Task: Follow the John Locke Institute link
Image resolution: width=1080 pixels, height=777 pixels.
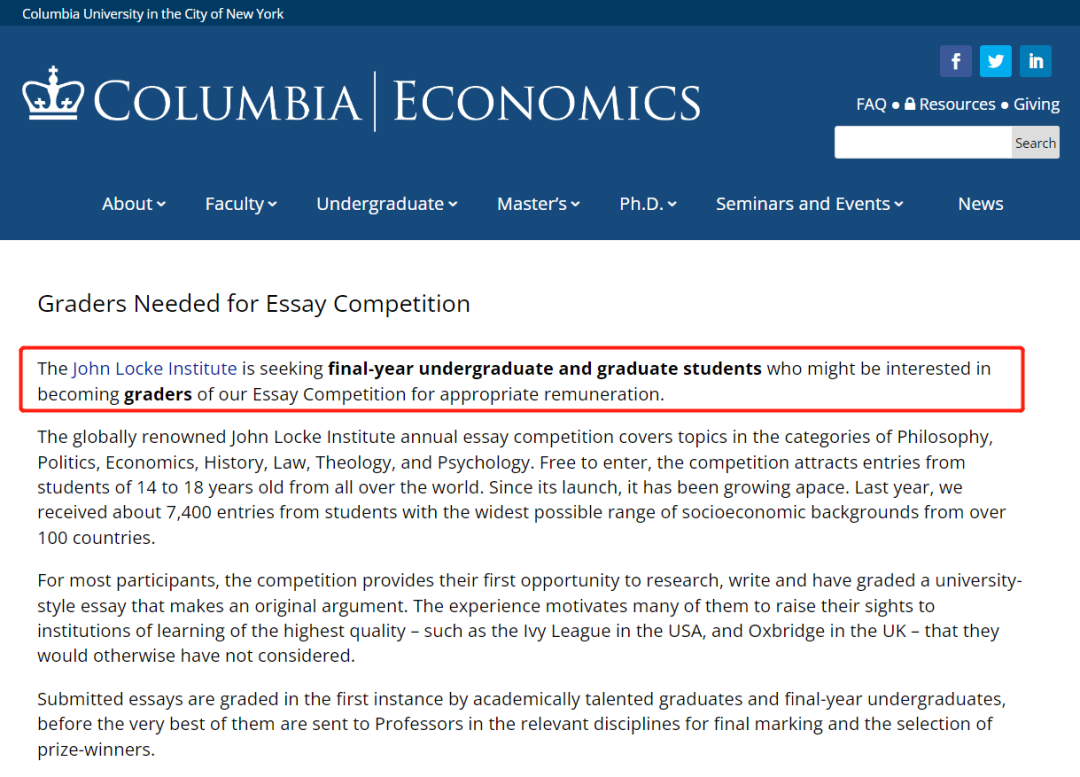Action: tap(154, 369)
